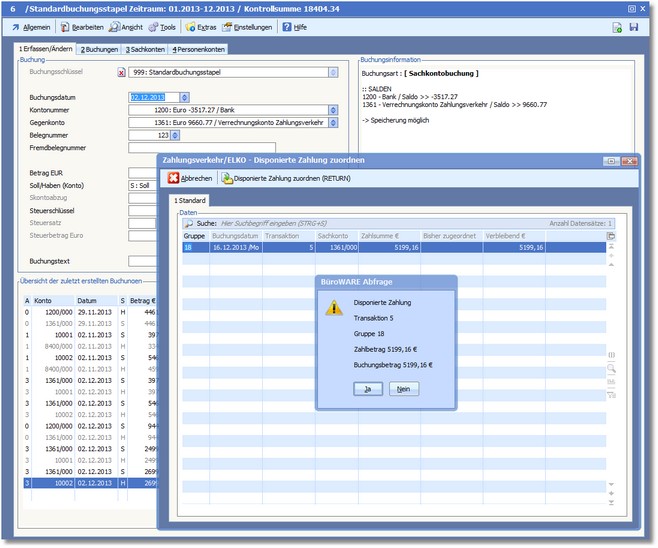658x548 pixels.
Task: Open the Buchungsdatum date picker
Action: pyautogui.click(x=185, y=97)
